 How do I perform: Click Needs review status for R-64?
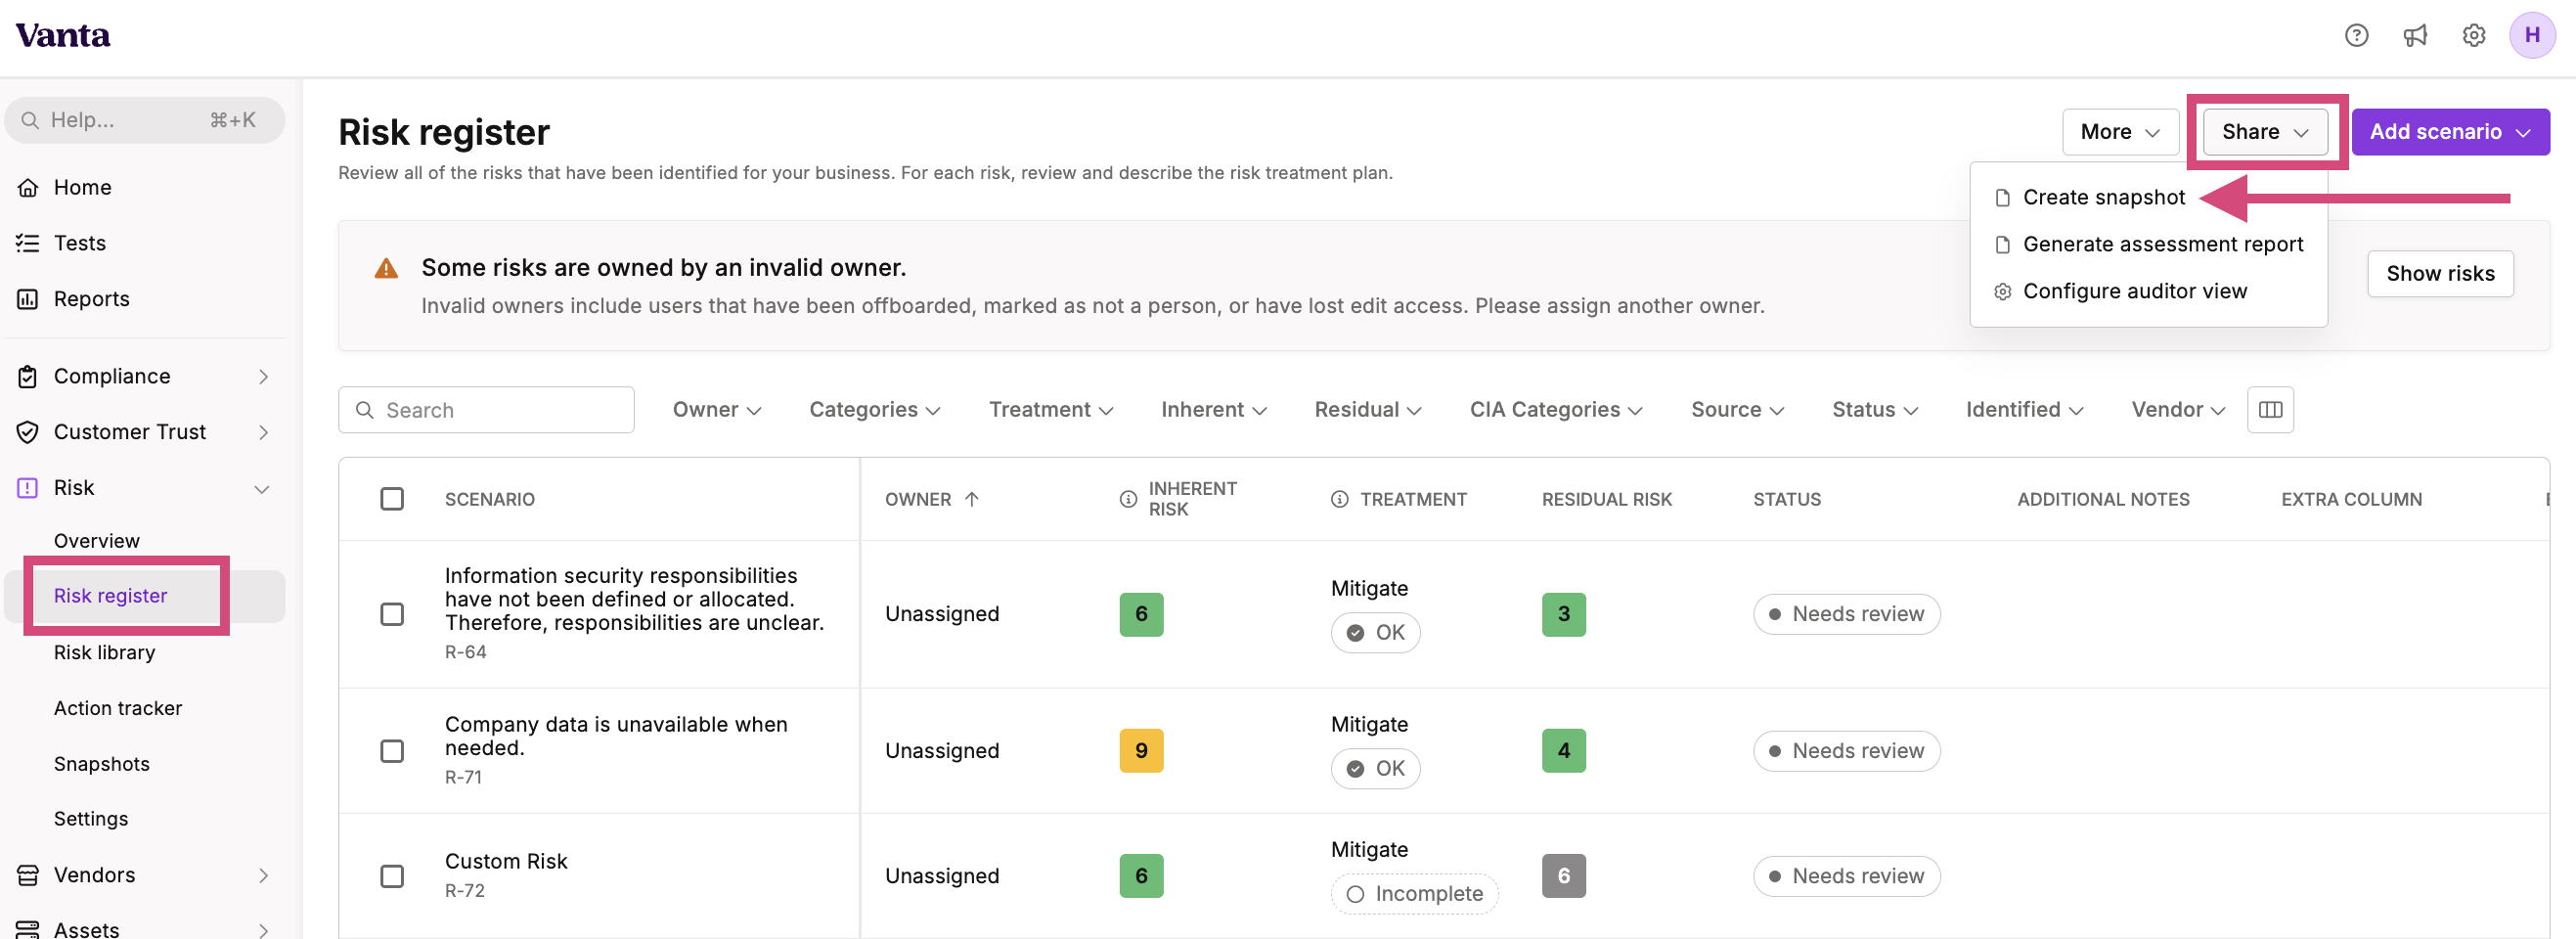1846,614
